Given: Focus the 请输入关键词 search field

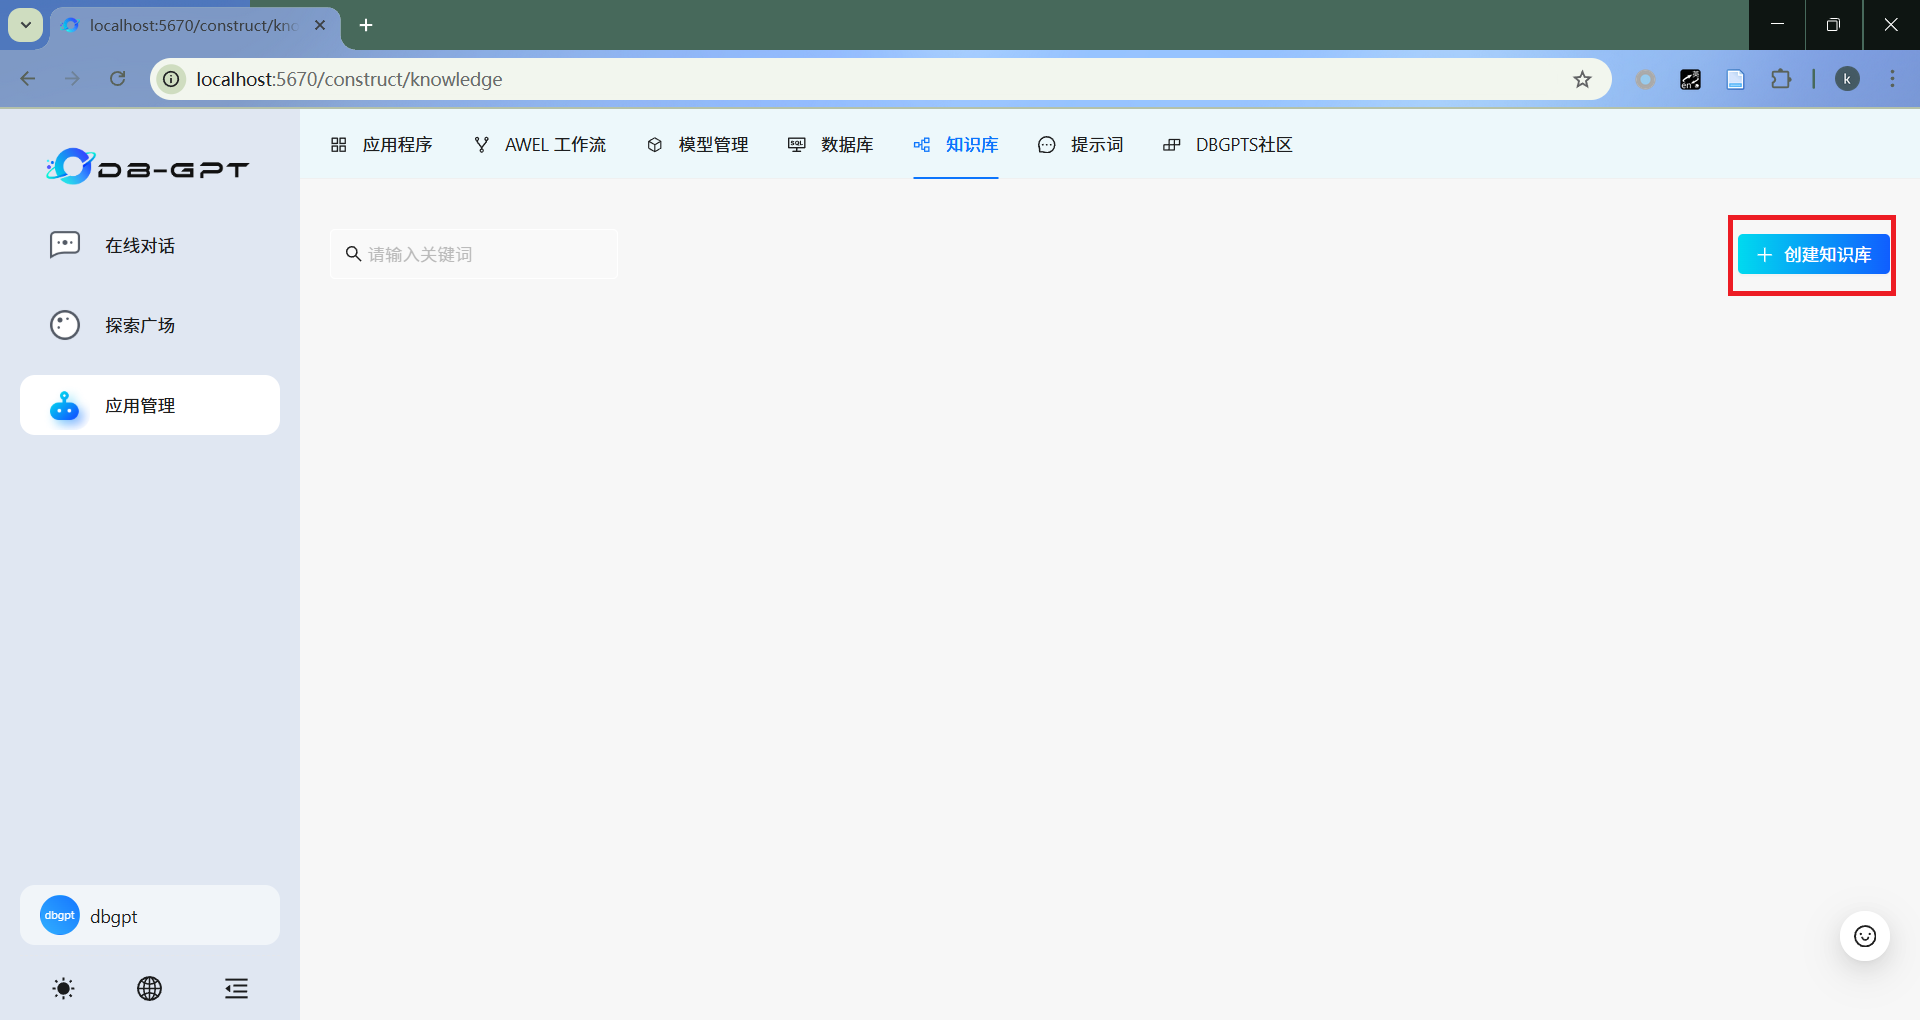Looking at the screenshot, I should click(480, 255).
